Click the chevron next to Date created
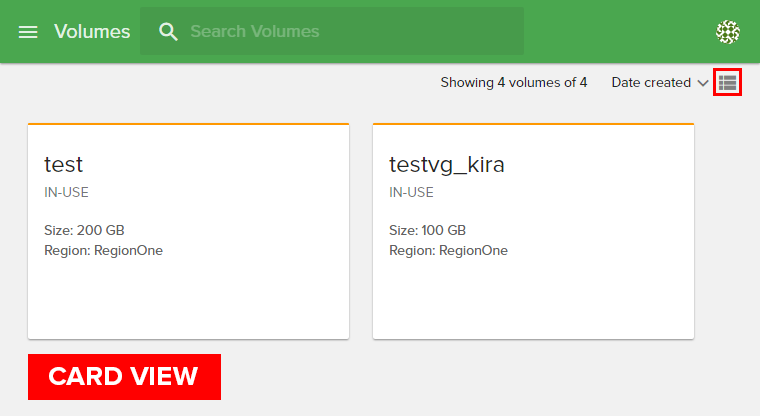Viewport: 760px width, 416px height. click(x=703, y=83)
